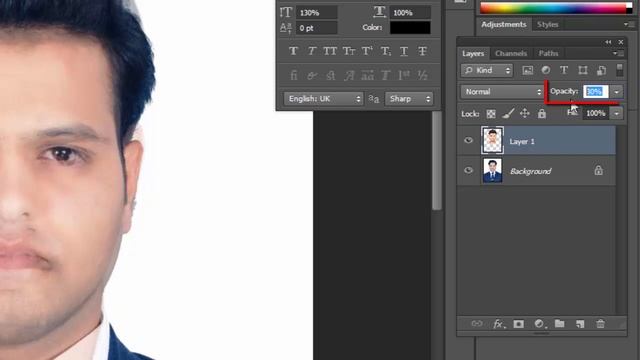The width and height of the screenshot is (640, 360).
Task: Switch to the Layers tab
Action: [473, 53]
